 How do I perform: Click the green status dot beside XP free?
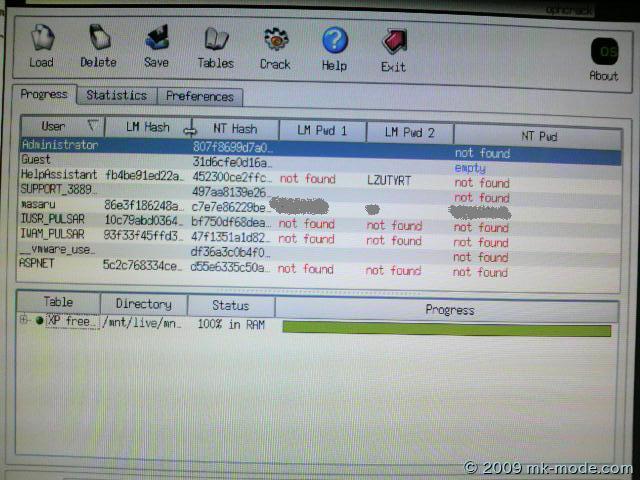click(x=40, y=321)
